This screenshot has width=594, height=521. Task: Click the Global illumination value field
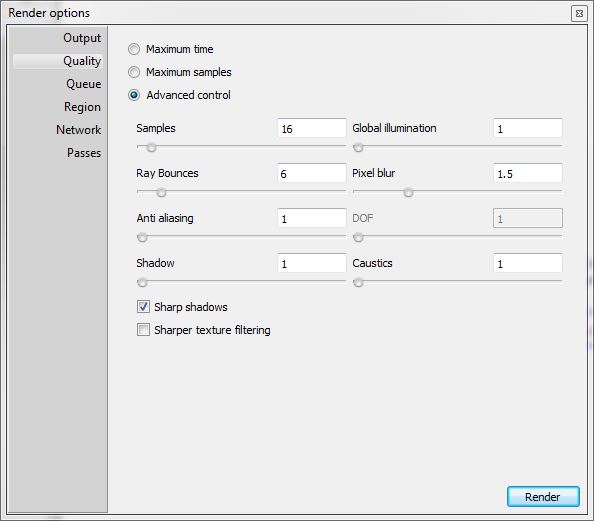[528, 128]
